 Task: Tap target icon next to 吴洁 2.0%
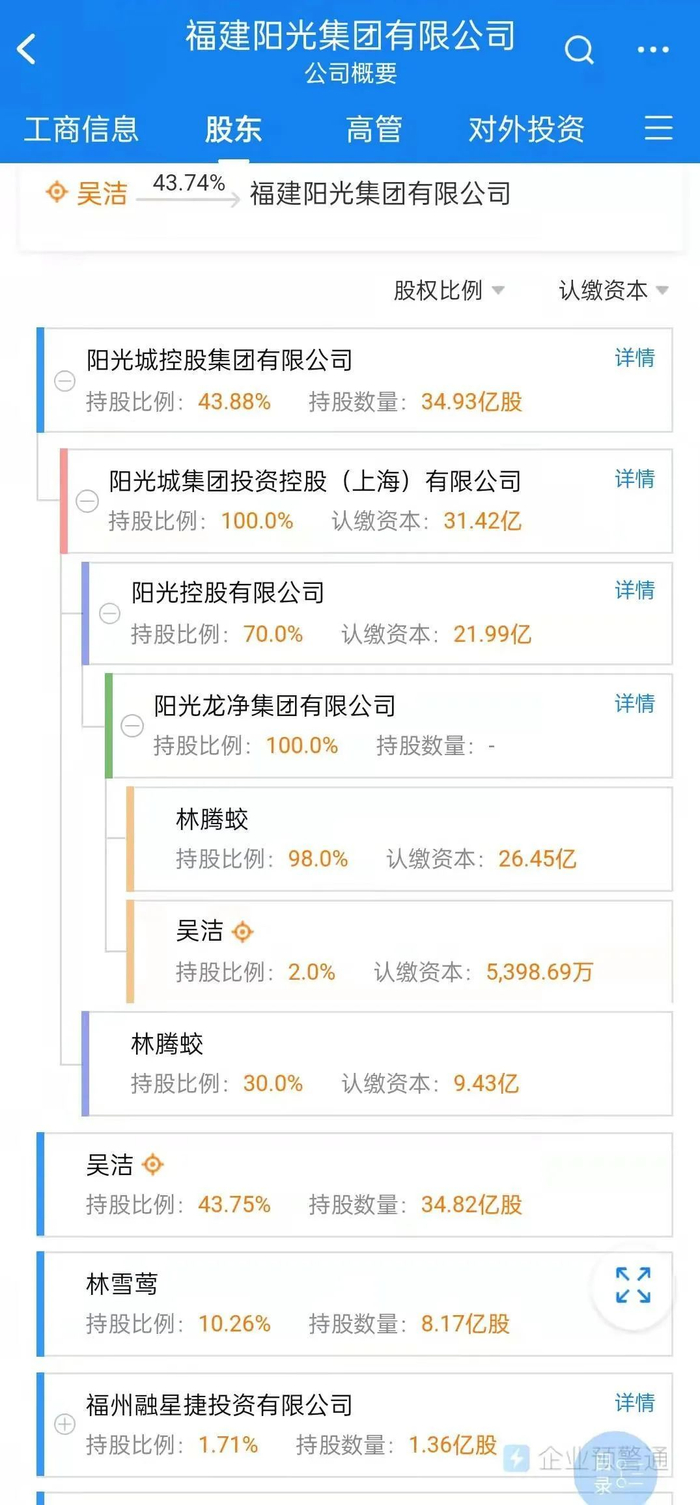point(242,932)
